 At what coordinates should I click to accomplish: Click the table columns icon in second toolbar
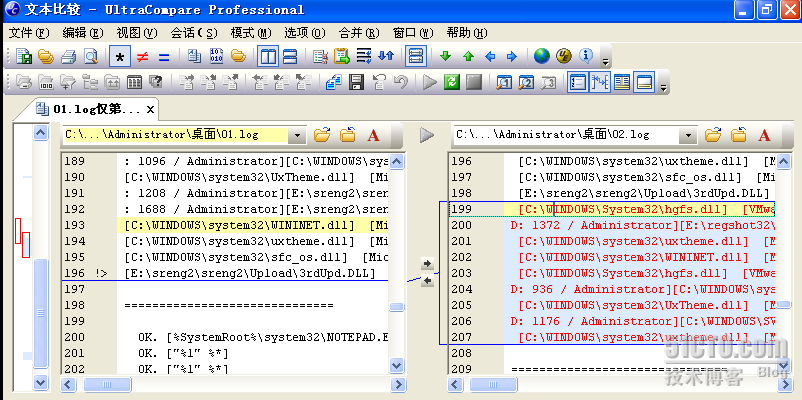click(x=134, y=82)
